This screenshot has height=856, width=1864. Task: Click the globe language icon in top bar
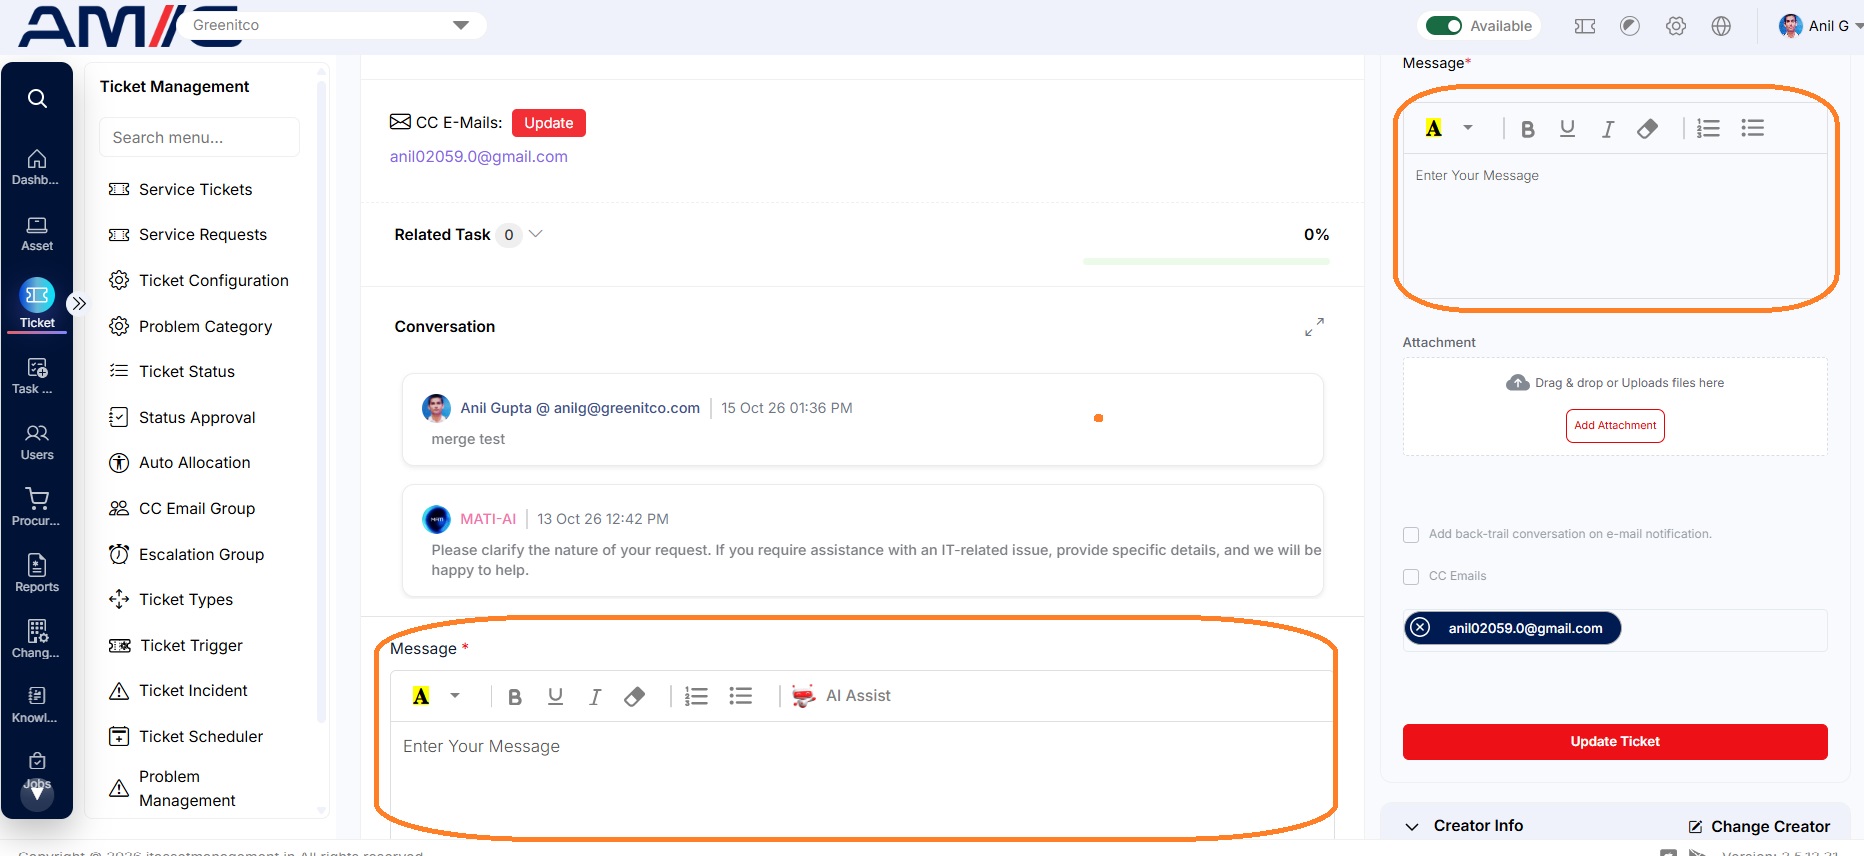point(1721,26)
